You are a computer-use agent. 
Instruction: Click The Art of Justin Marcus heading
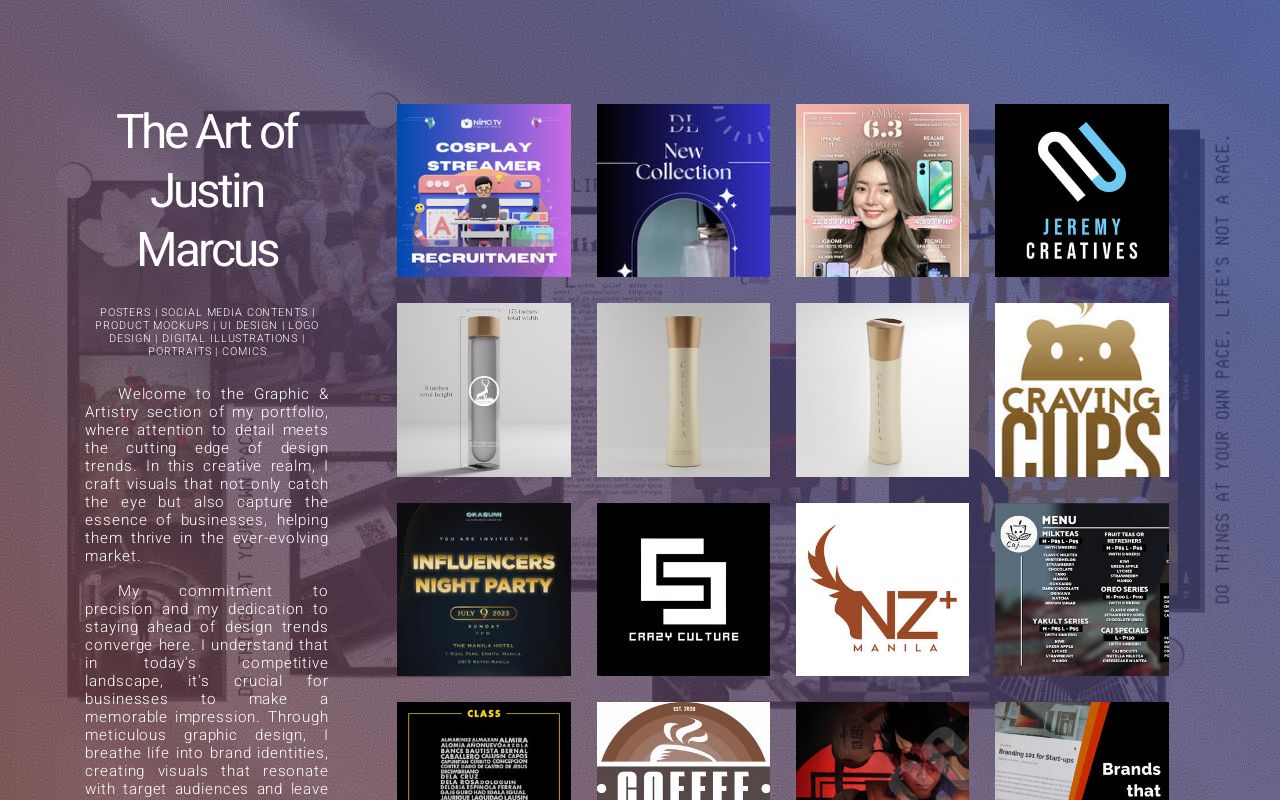click(207, 190)
